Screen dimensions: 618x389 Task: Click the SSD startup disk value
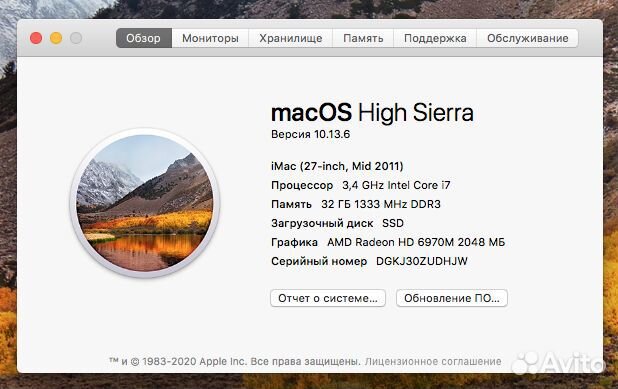click(393, 223)
